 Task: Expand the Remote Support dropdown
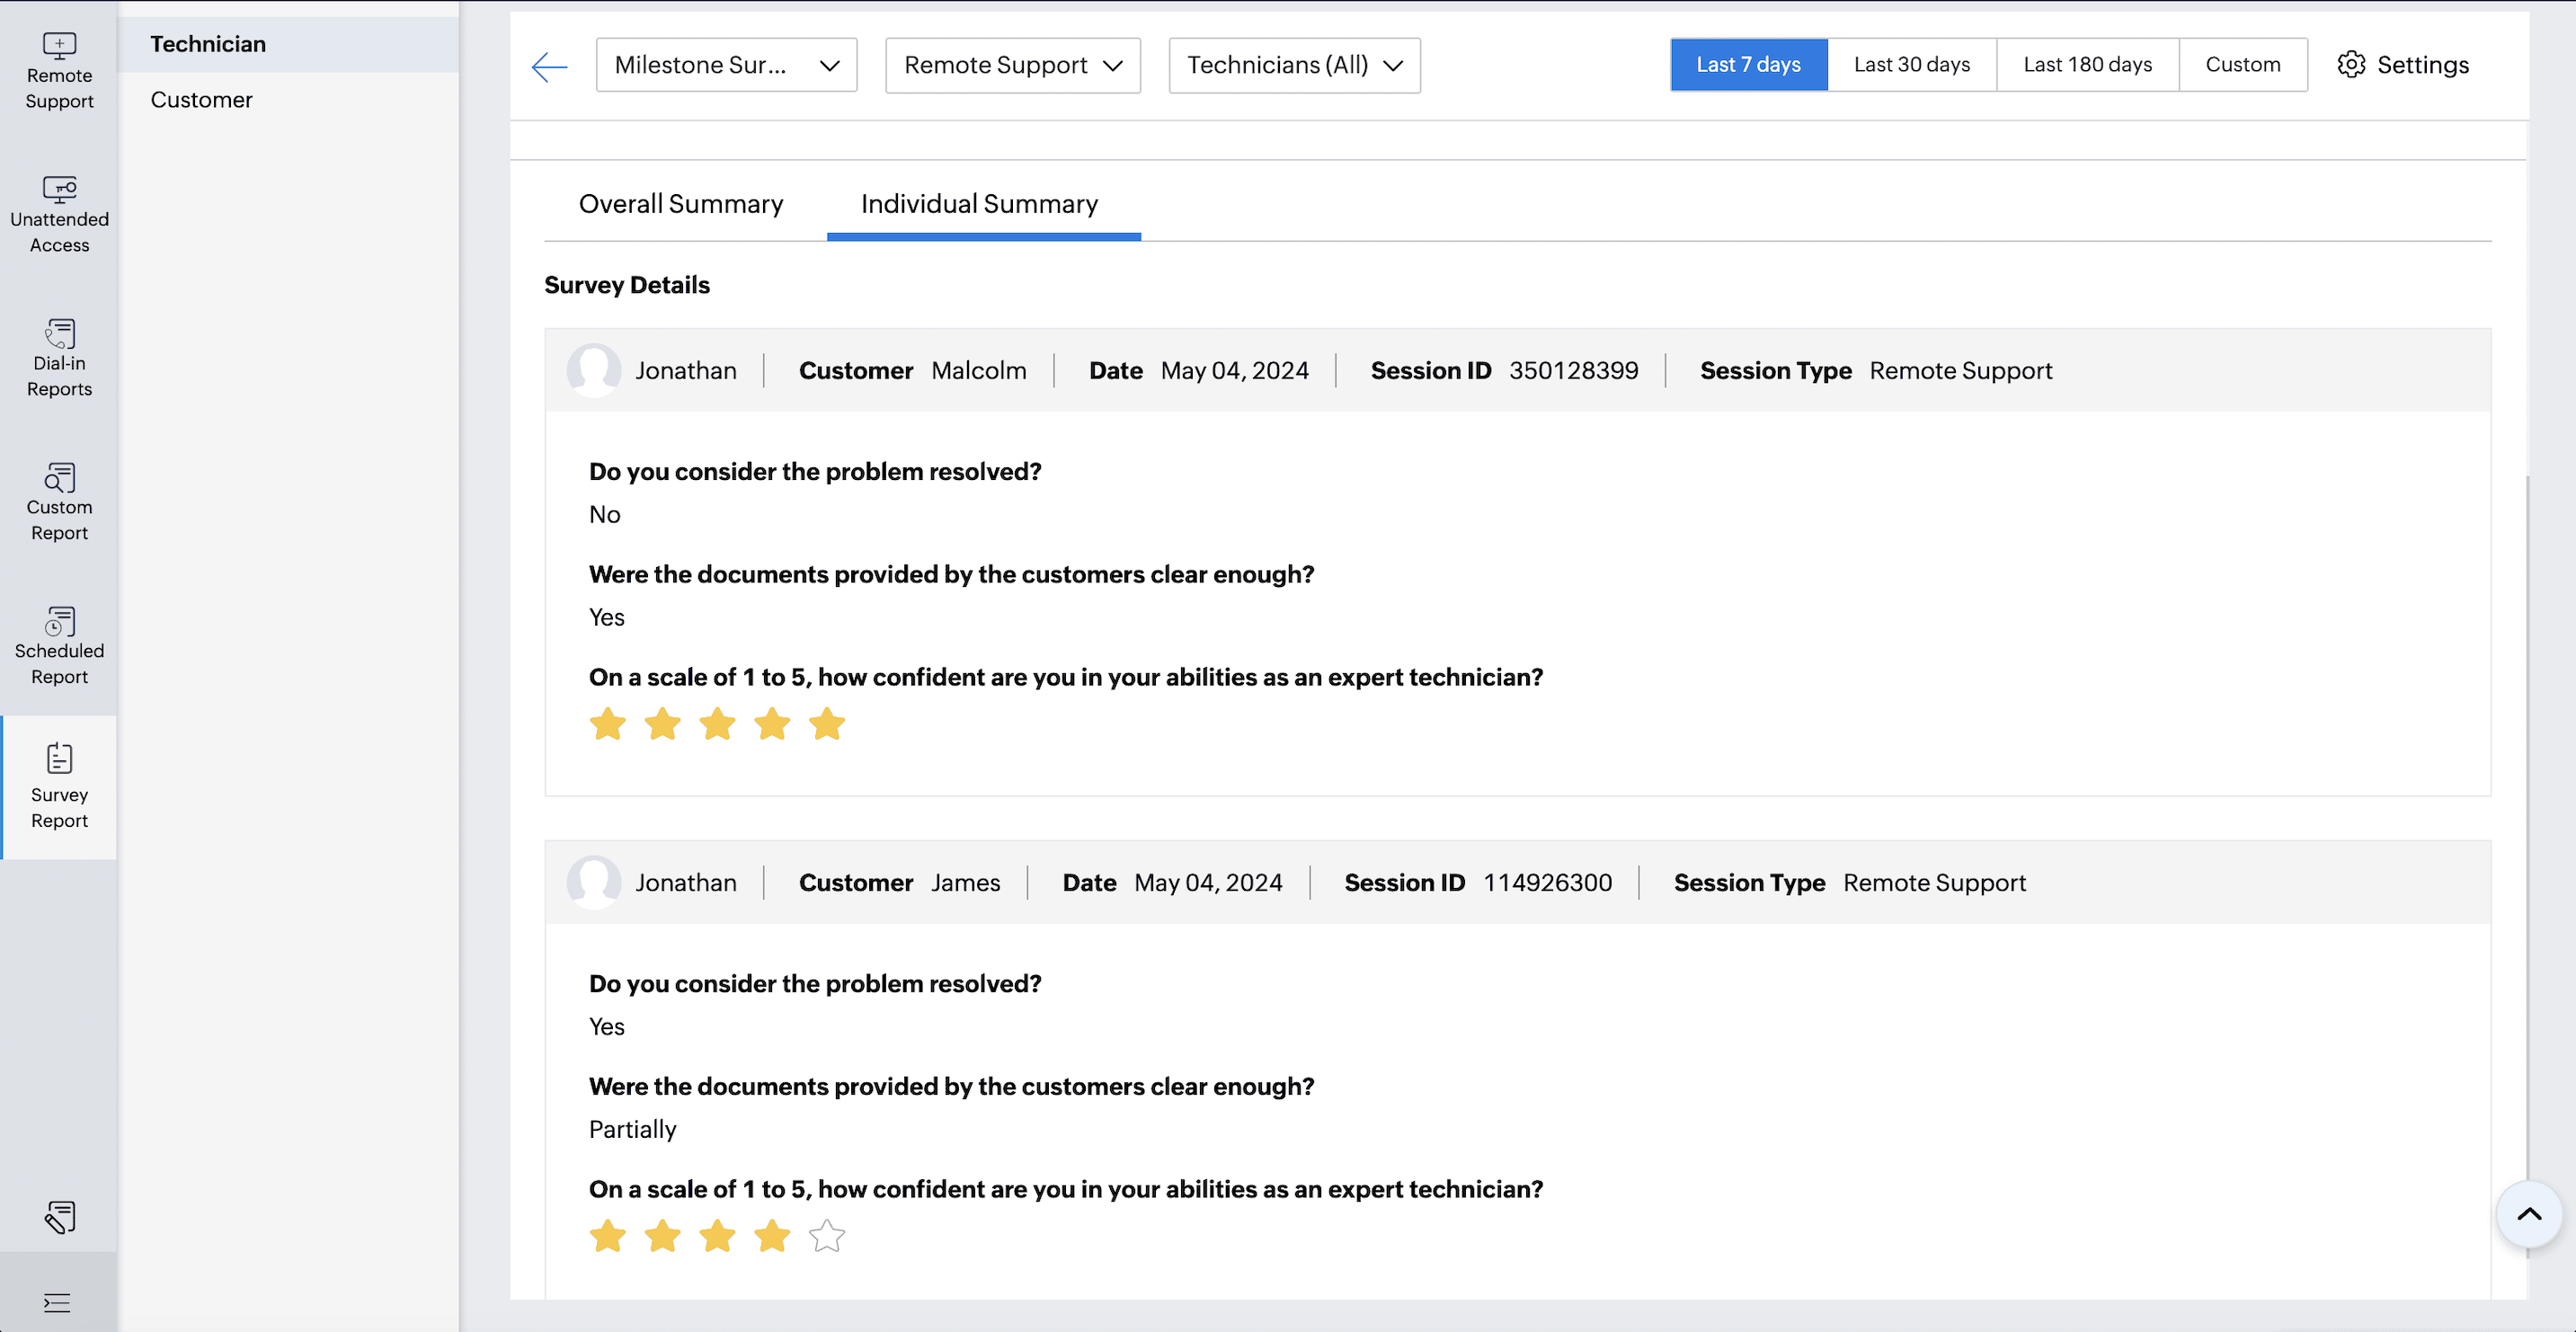click(1012, 65)
